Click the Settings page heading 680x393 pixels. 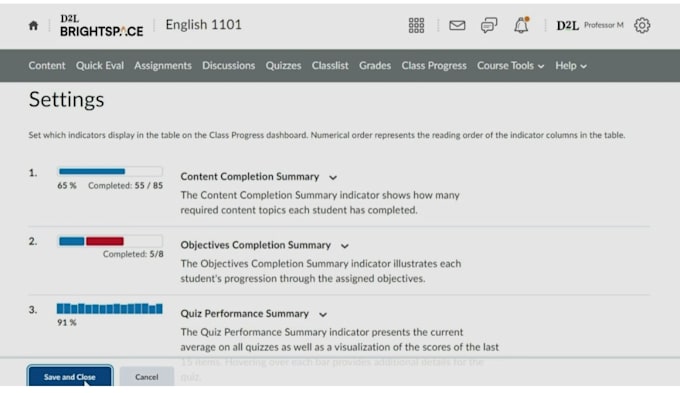66,99
